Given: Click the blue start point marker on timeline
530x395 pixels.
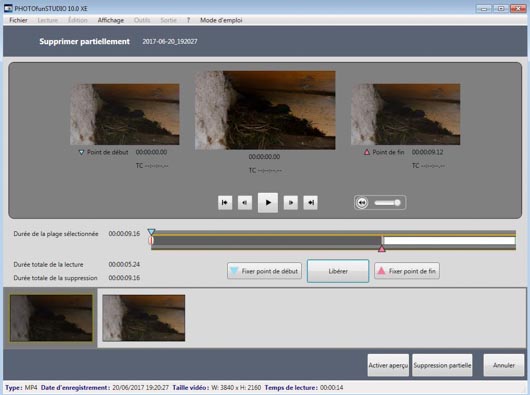Looking at the screenshot, I should 151,232.
